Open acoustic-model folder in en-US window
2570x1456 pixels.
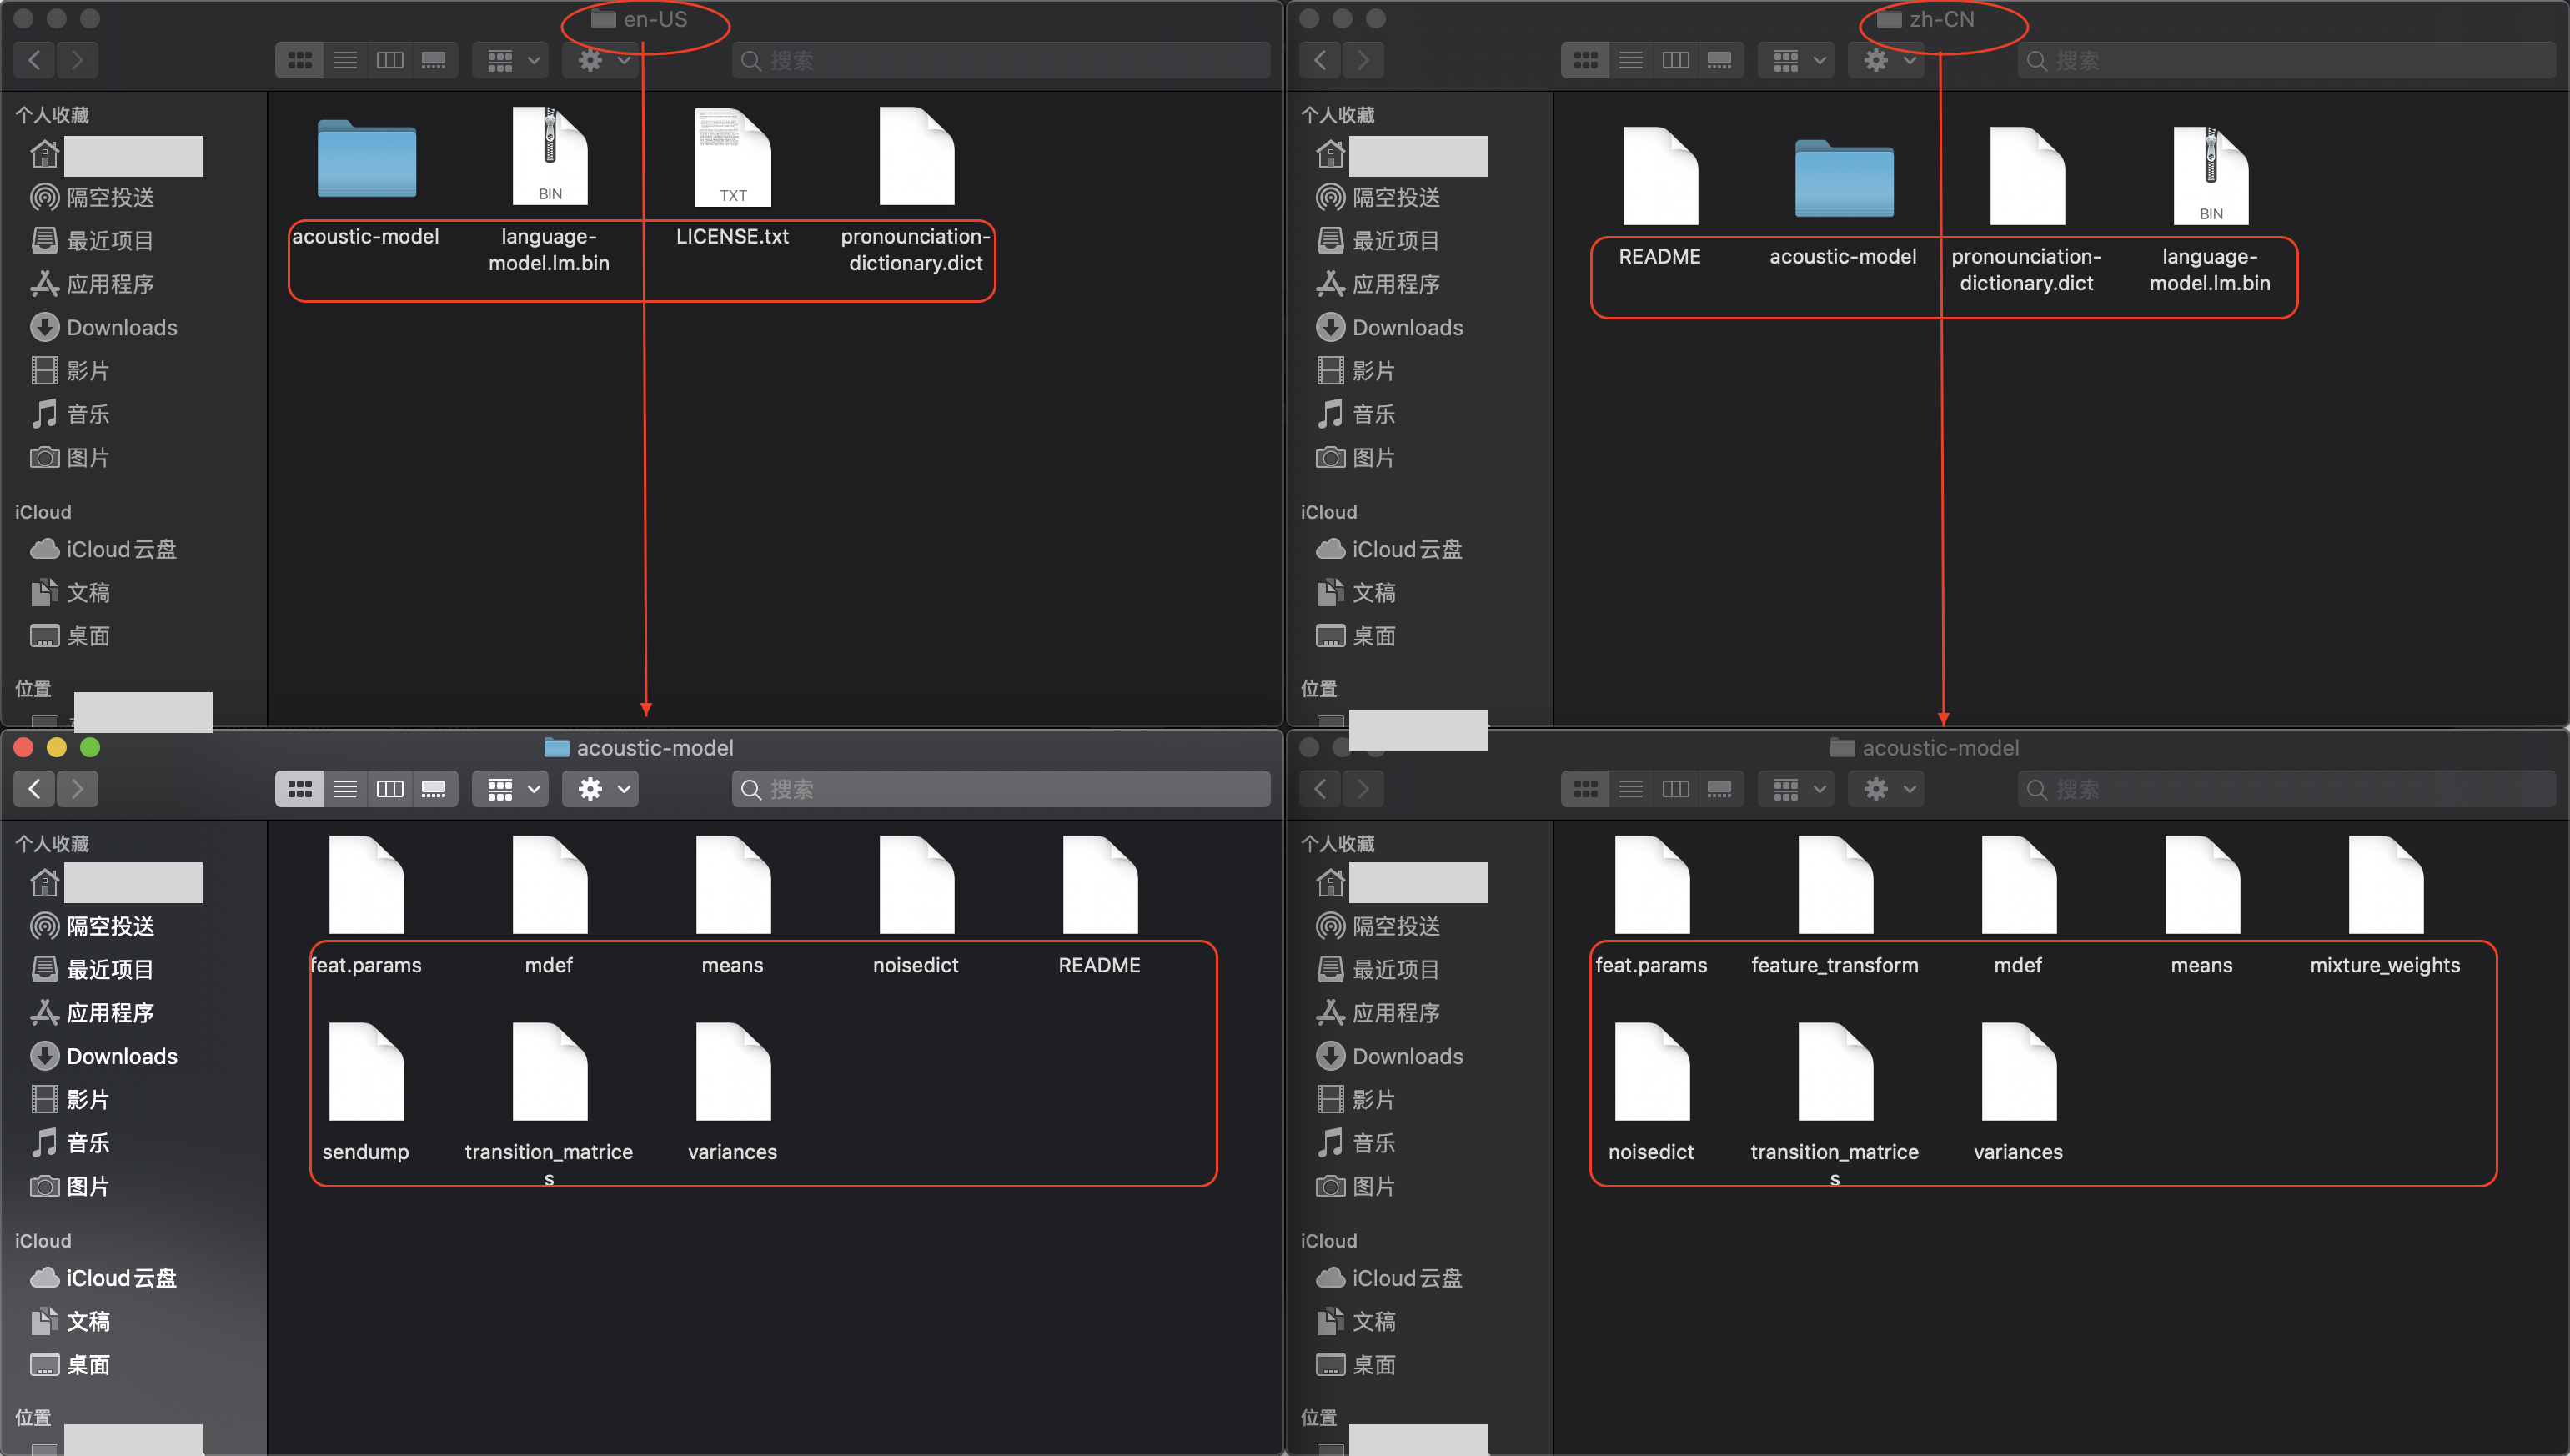tap(366, 160)
